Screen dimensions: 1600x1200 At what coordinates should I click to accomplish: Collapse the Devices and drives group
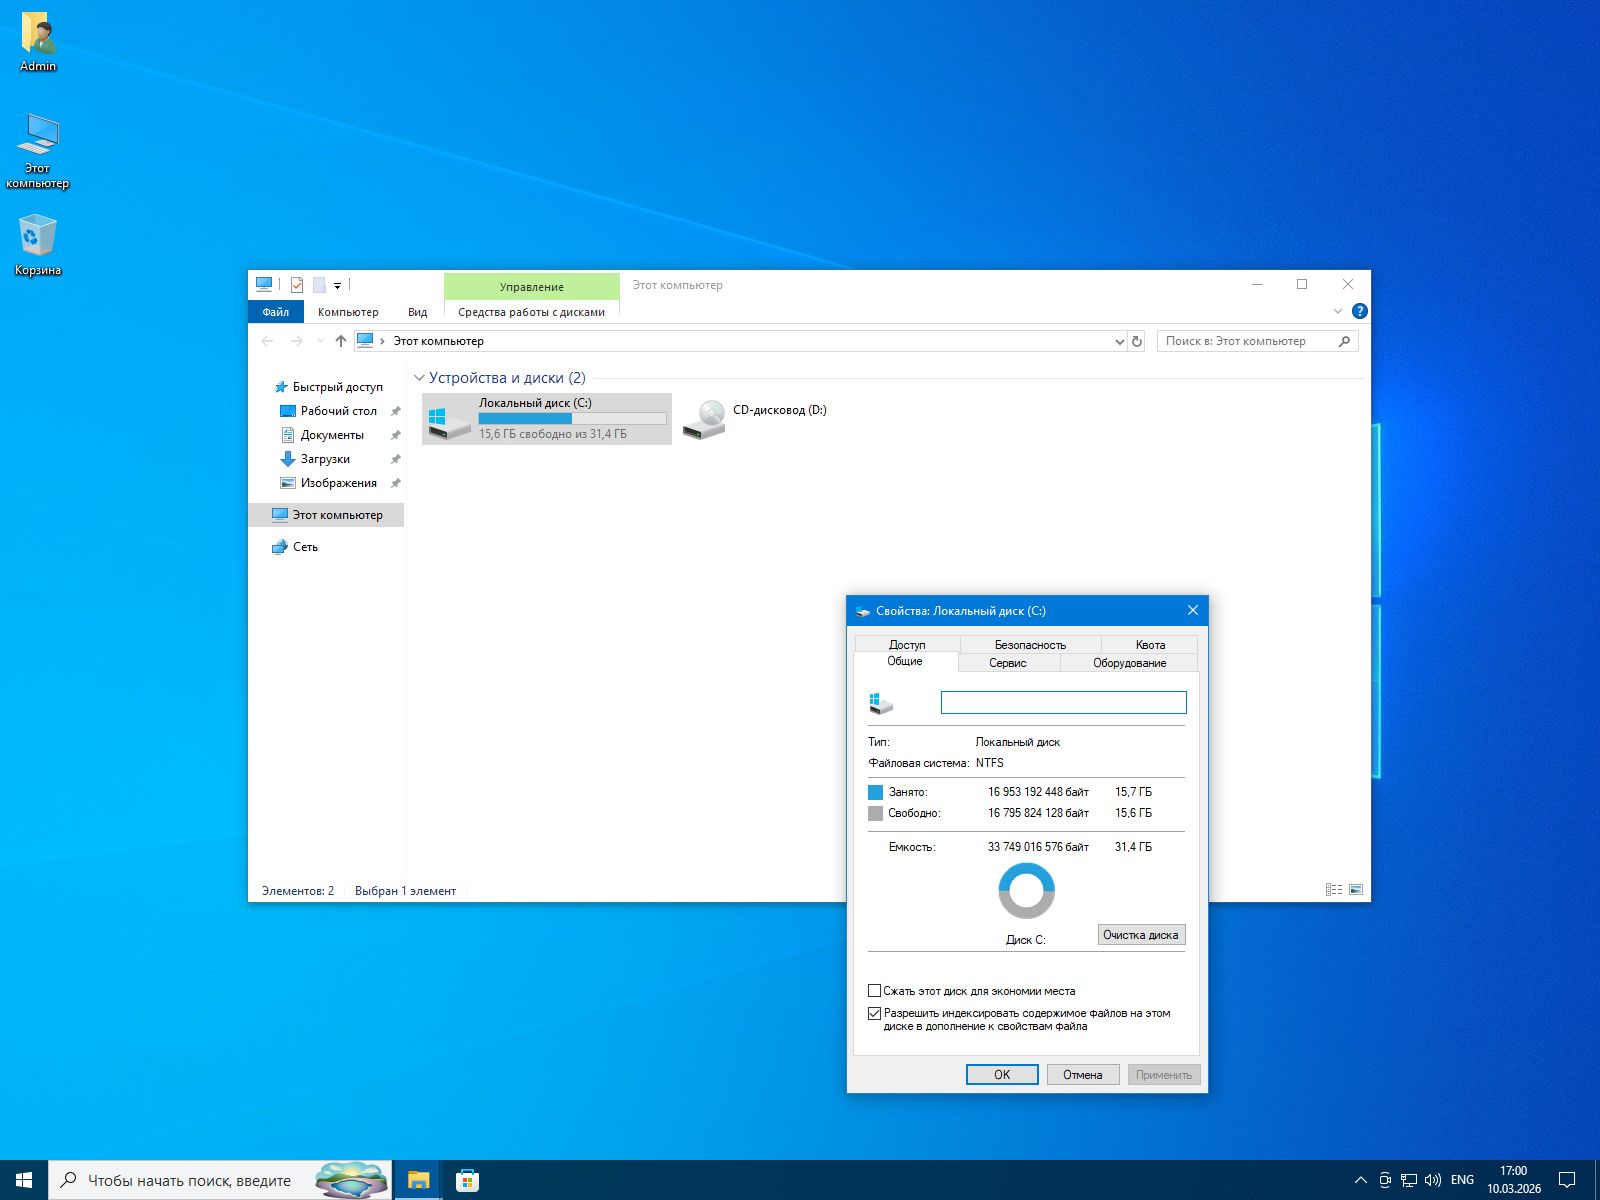click(419, 378)
